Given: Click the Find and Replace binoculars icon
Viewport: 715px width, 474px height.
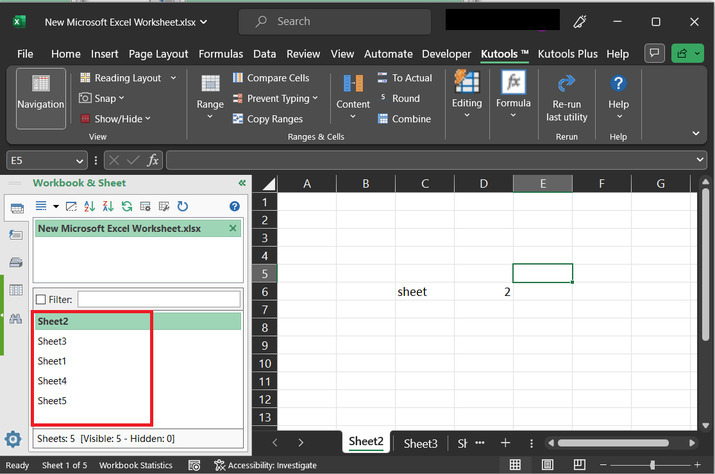Looking at the screenshot, I should point(16,318).
